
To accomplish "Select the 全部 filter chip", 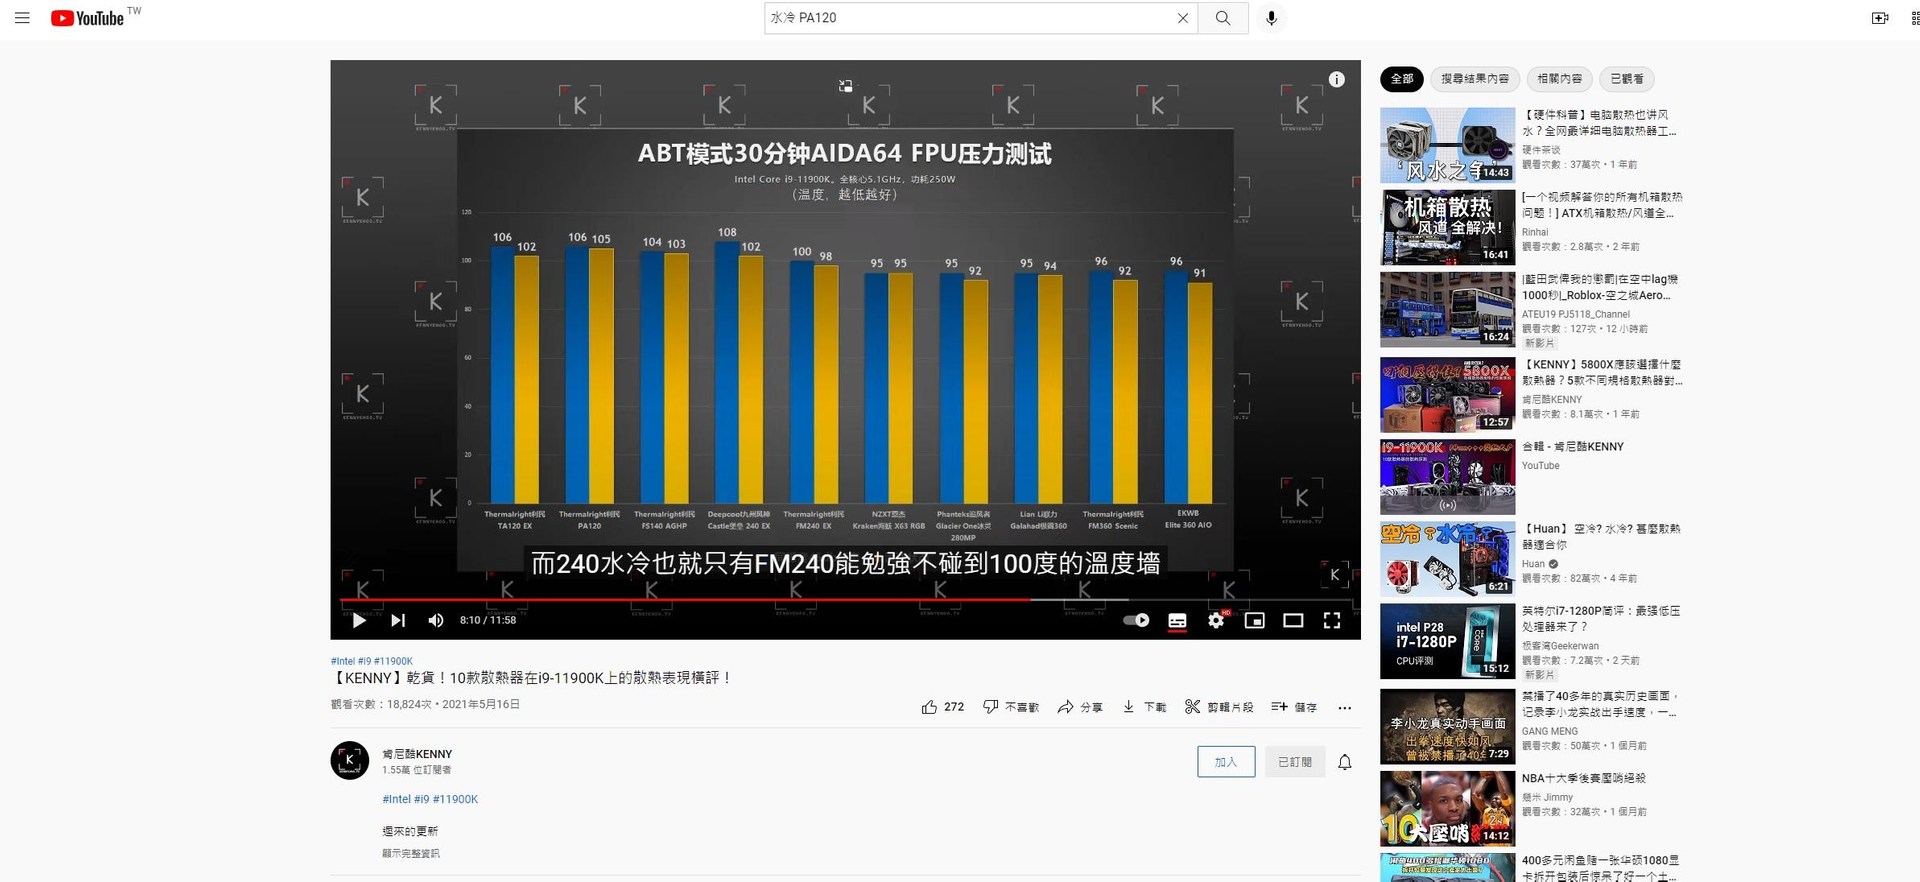I will coord(1402,79).
